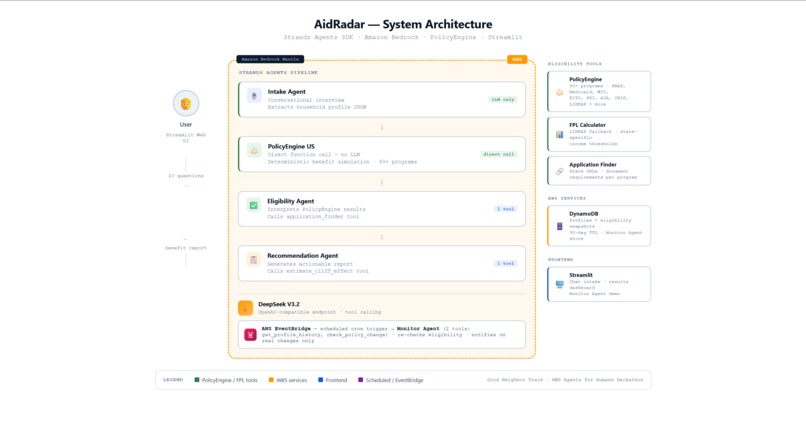Click the 'AWS SERVICES' section heading
This screenshot has width=806, height=440.
tap(567, 198)
